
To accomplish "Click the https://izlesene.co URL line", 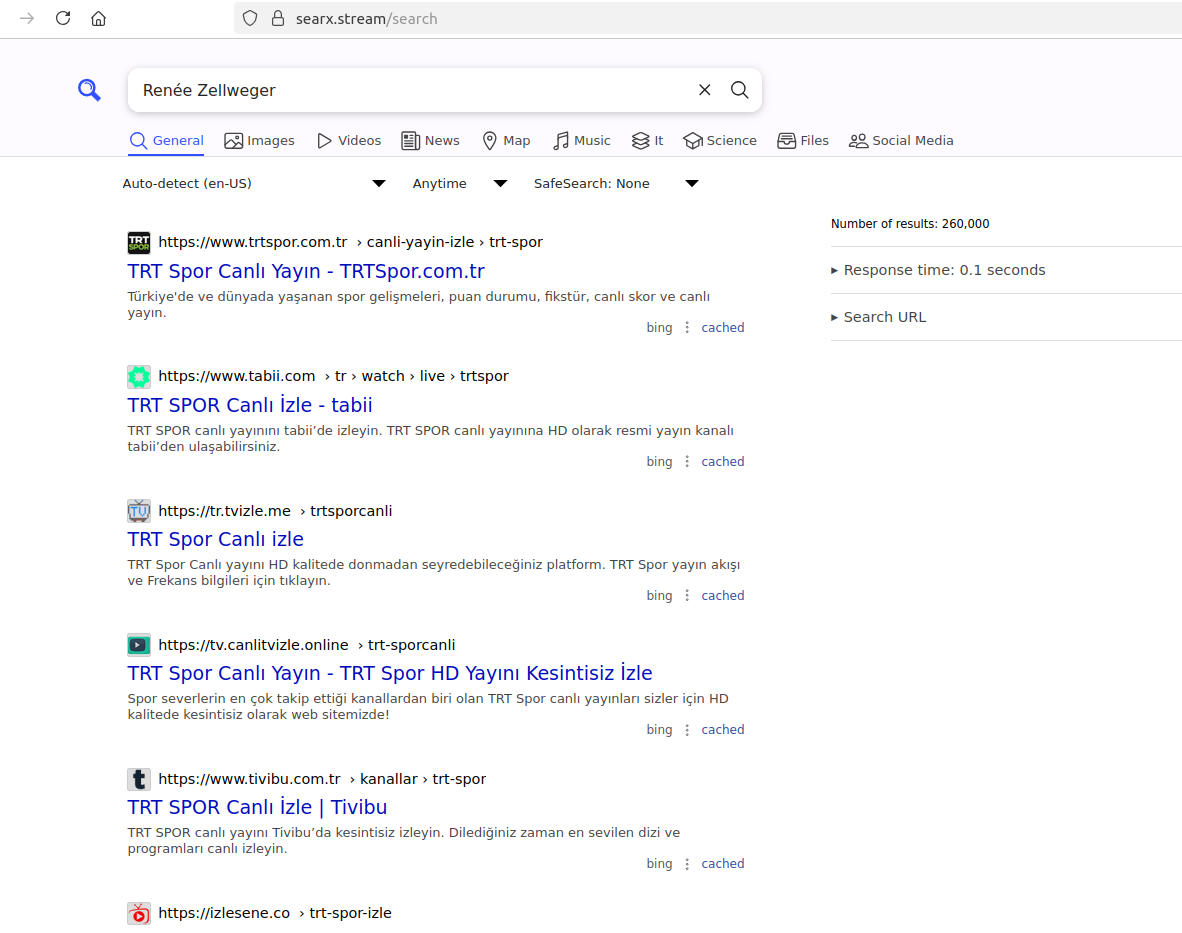I will tap(275, 913).
